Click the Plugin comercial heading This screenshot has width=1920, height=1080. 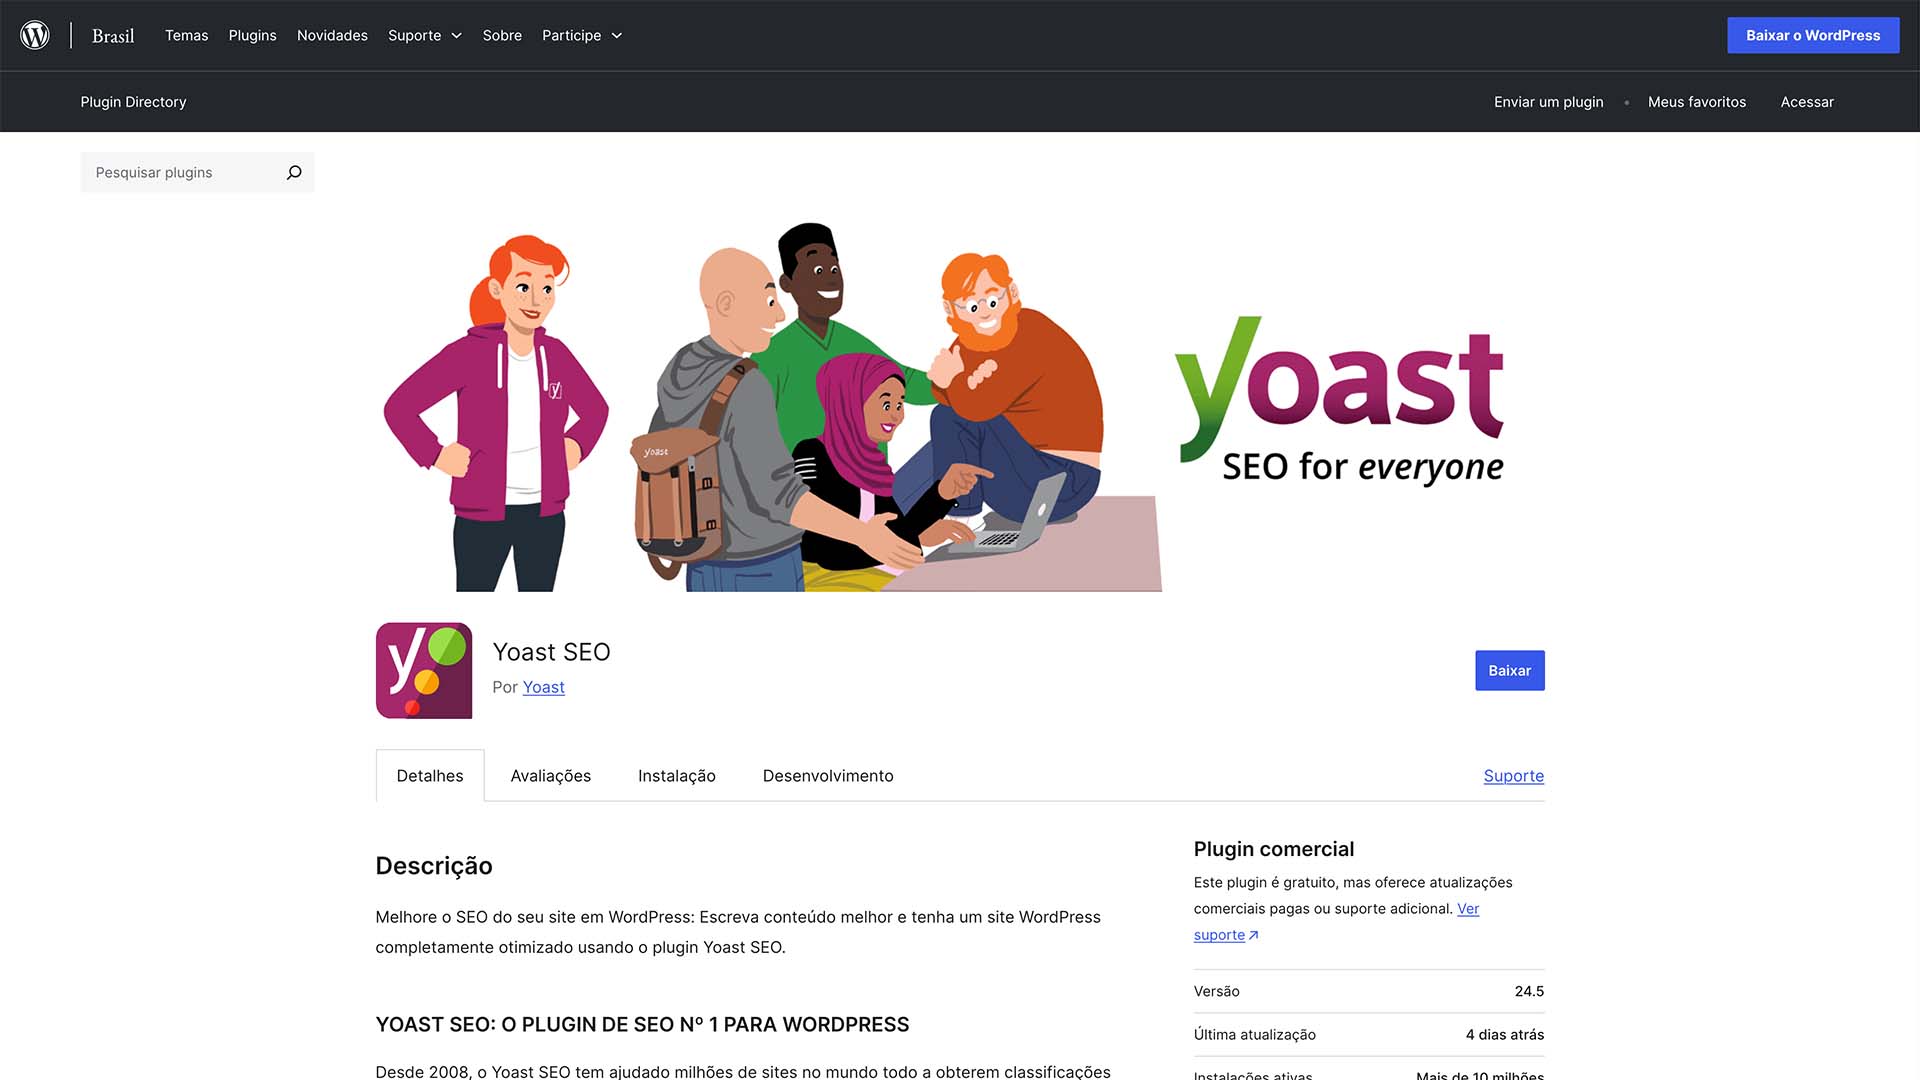(x=1273, y=849)
